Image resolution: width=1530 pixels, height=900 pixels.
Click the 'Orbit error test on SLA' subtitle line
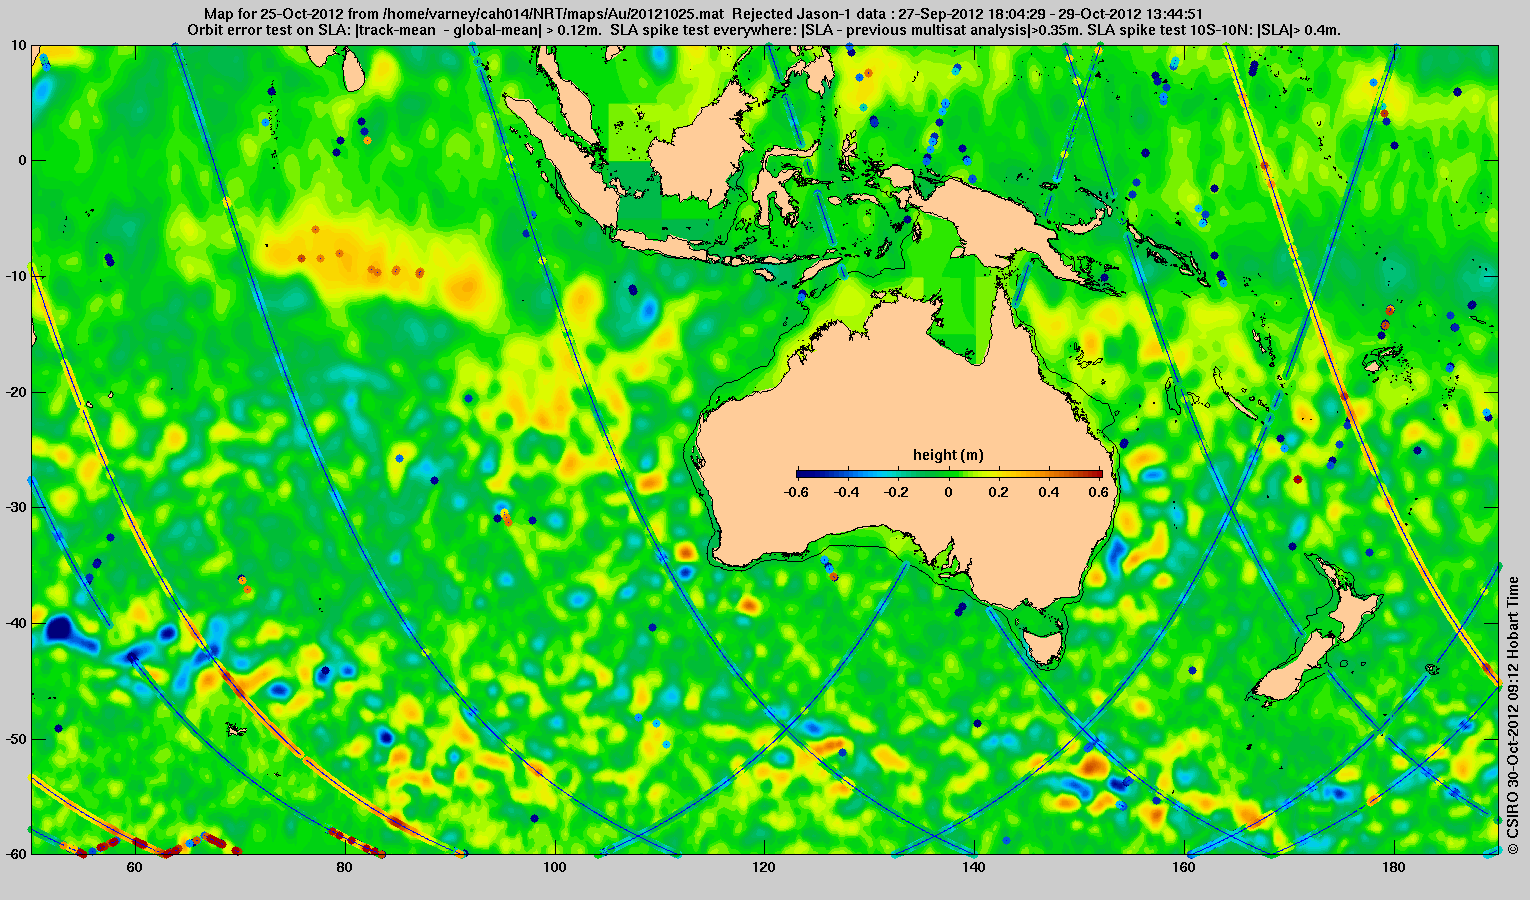tap(764, 30)
